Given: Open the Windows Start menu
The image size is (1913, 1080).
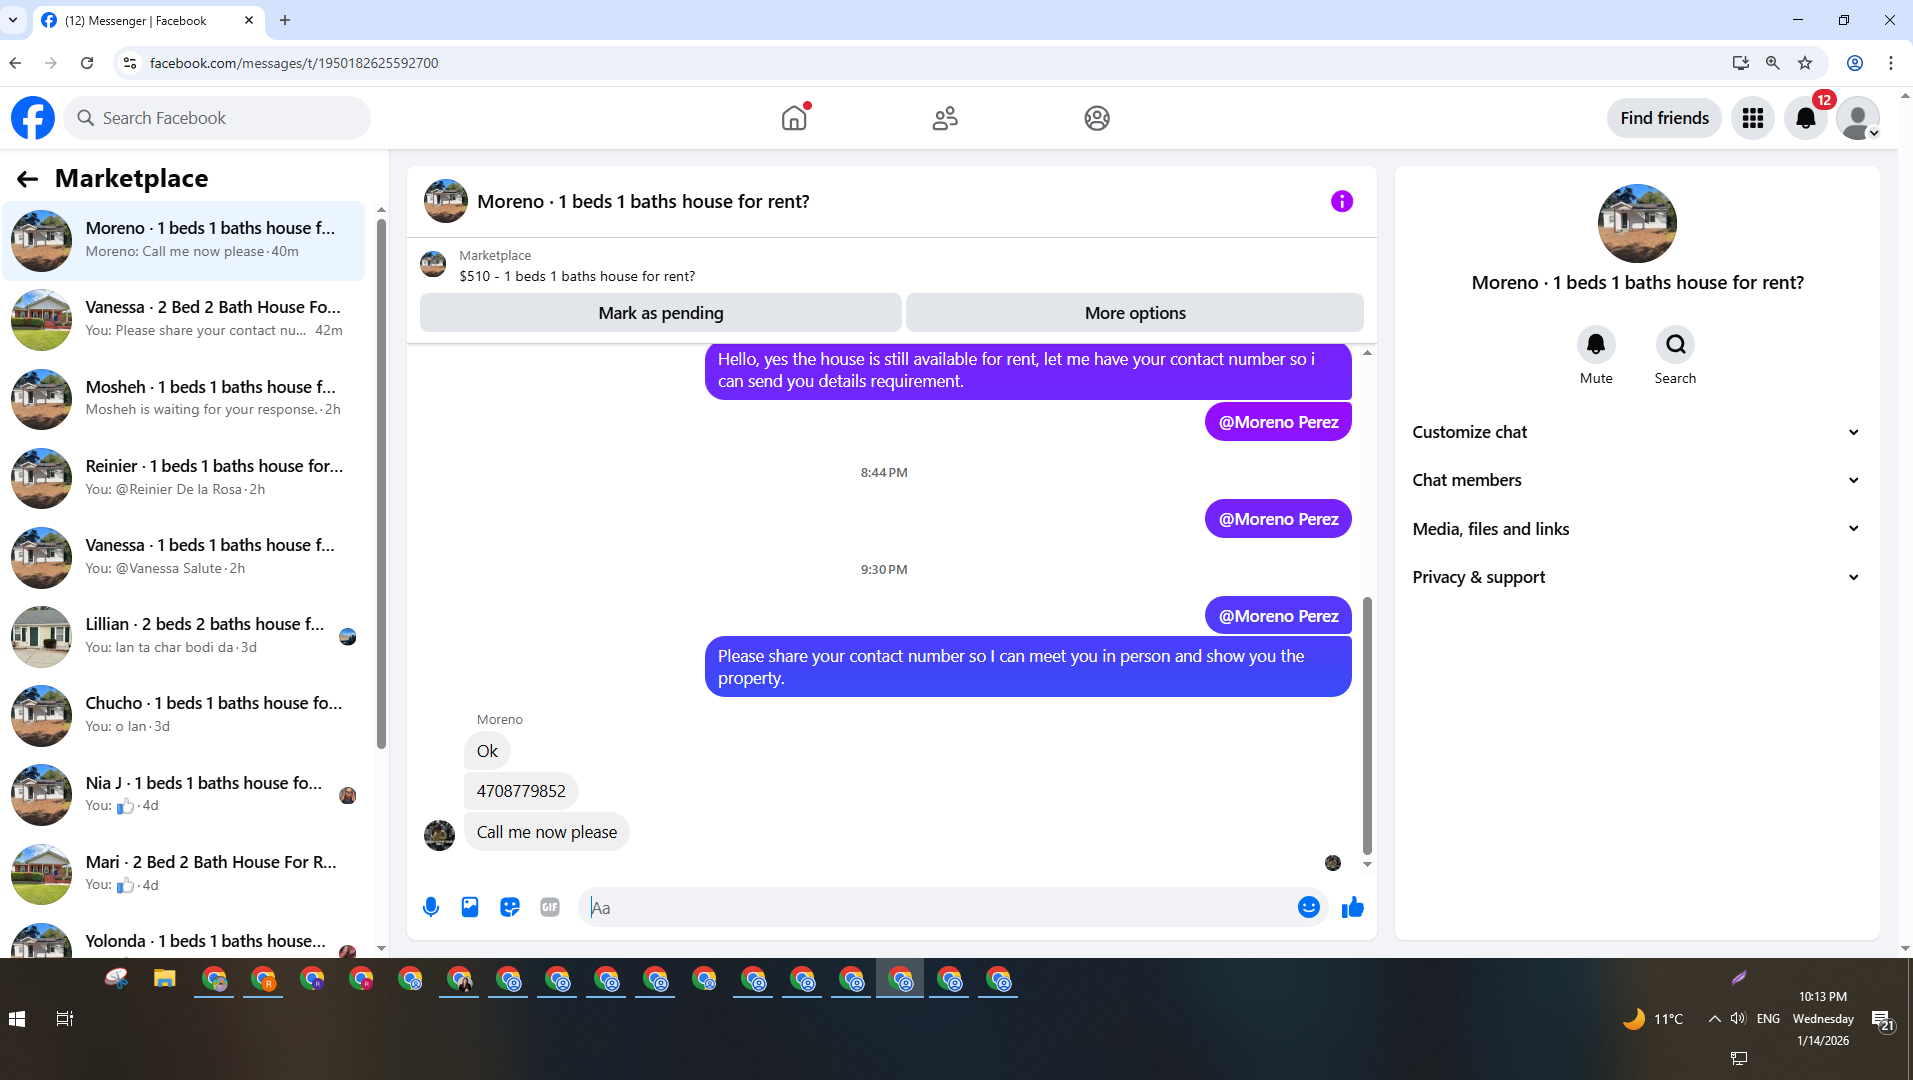Looking at the screenshot, I should tap(17, 1019).
